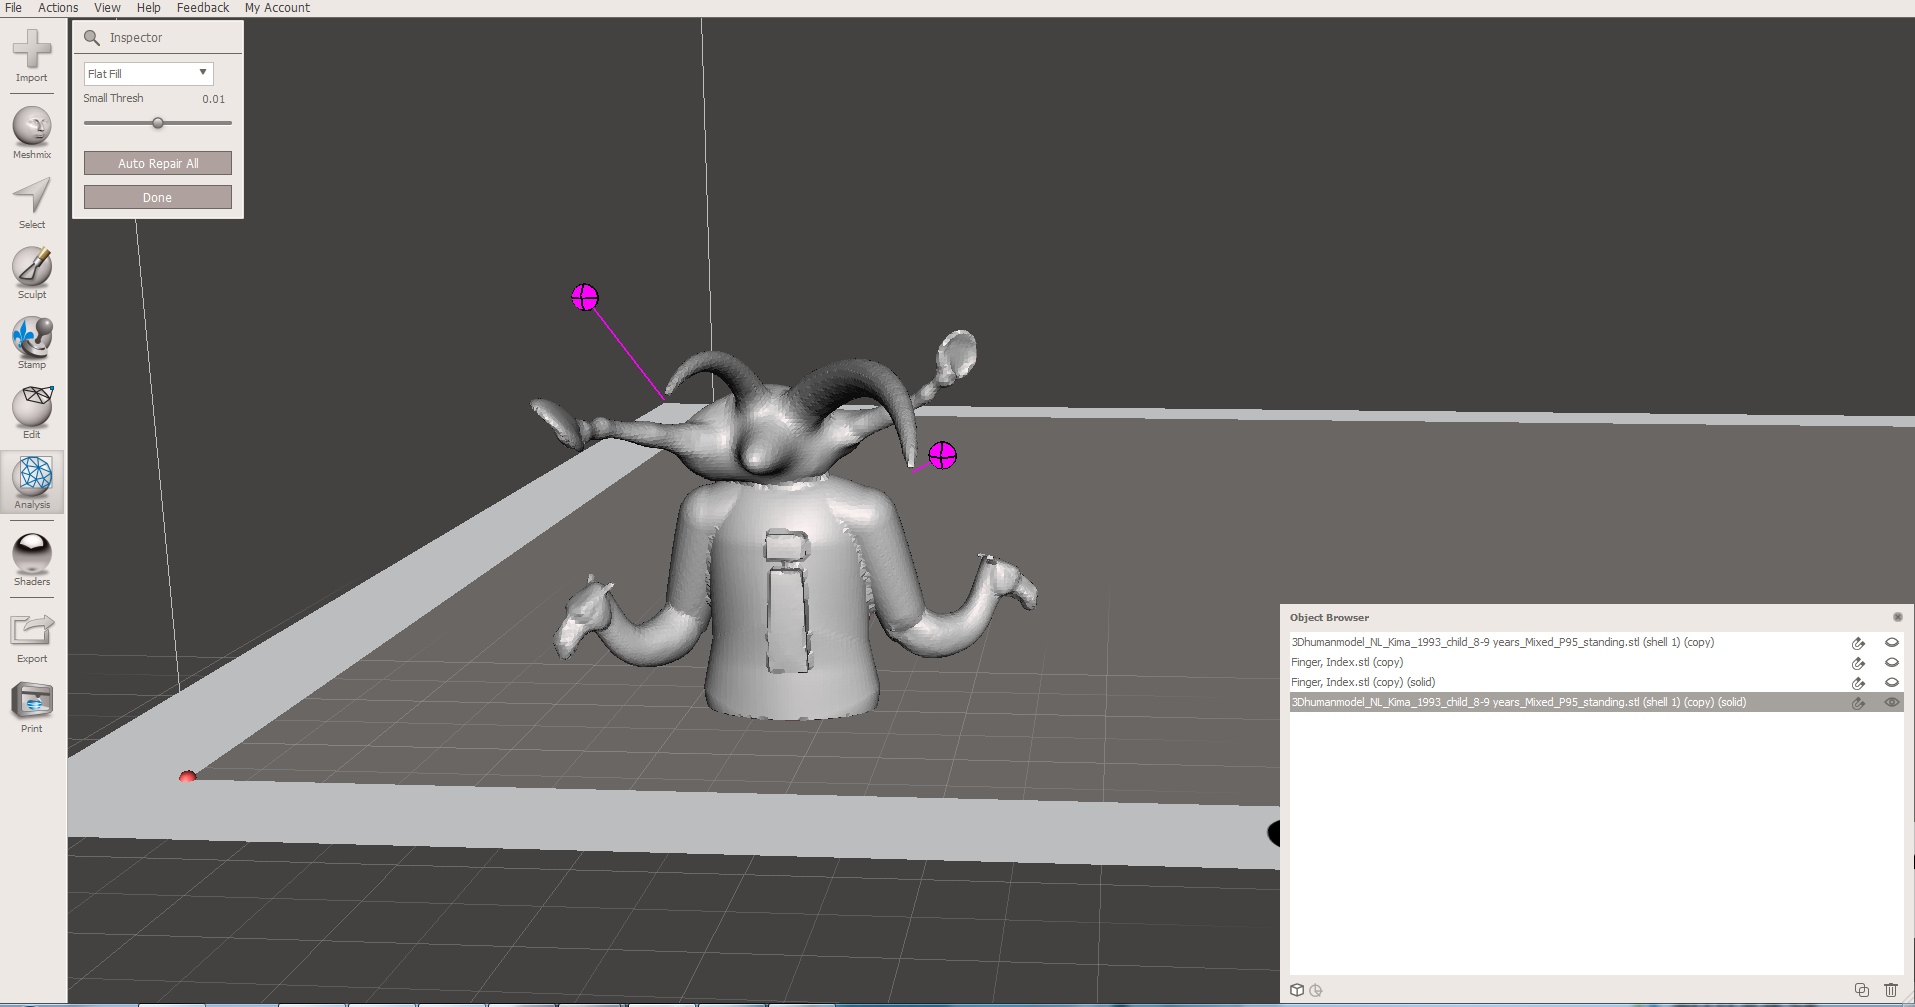Viewport: 1915px width, 1007px height.
Task: Select the Import tool
Action: pos(31,48)
